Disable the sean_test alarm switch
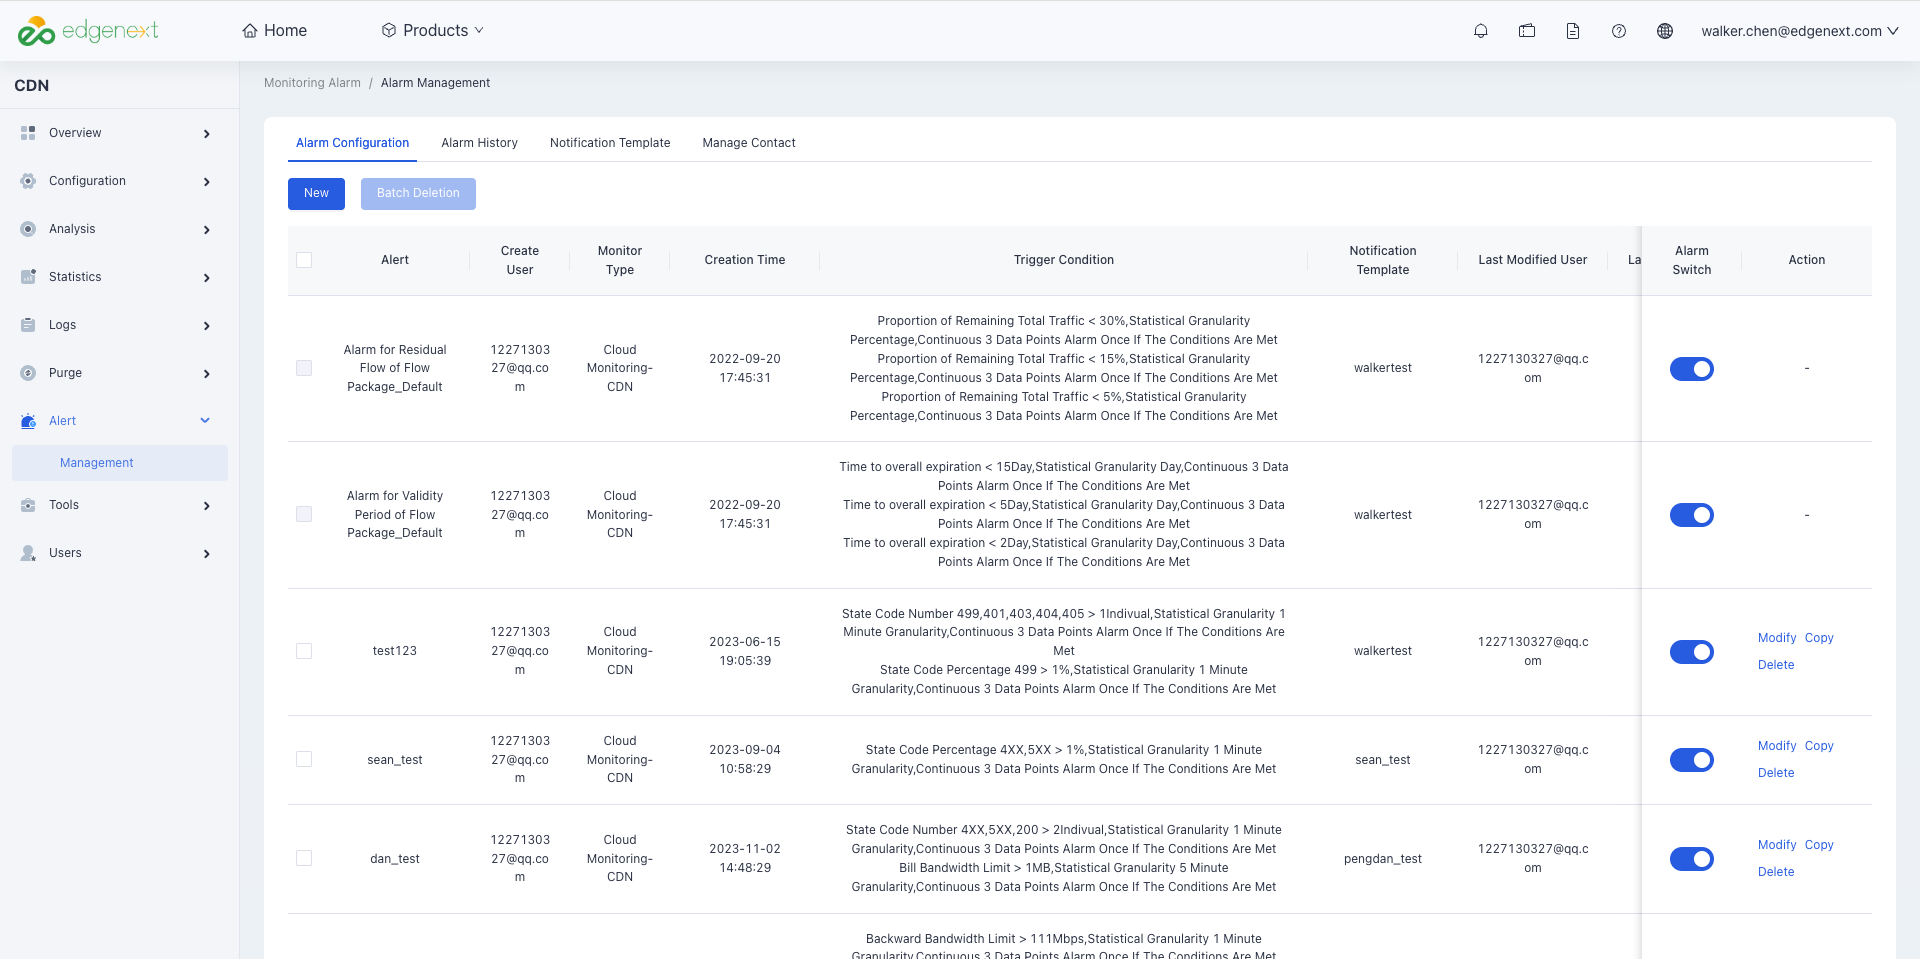1920x959 pixels. click(1692, 760)
